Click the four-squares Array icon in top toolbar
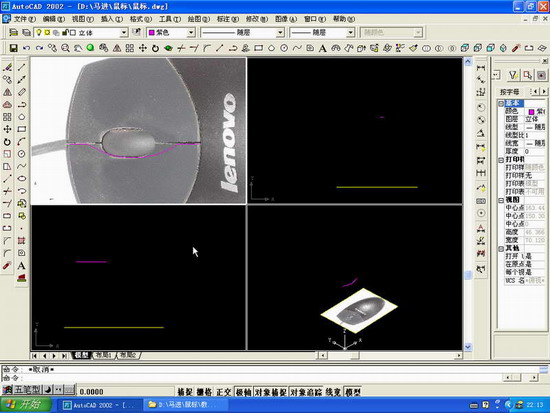Image resolution: width=550 pixels, height=413 pixels. (x=130, y=48)
